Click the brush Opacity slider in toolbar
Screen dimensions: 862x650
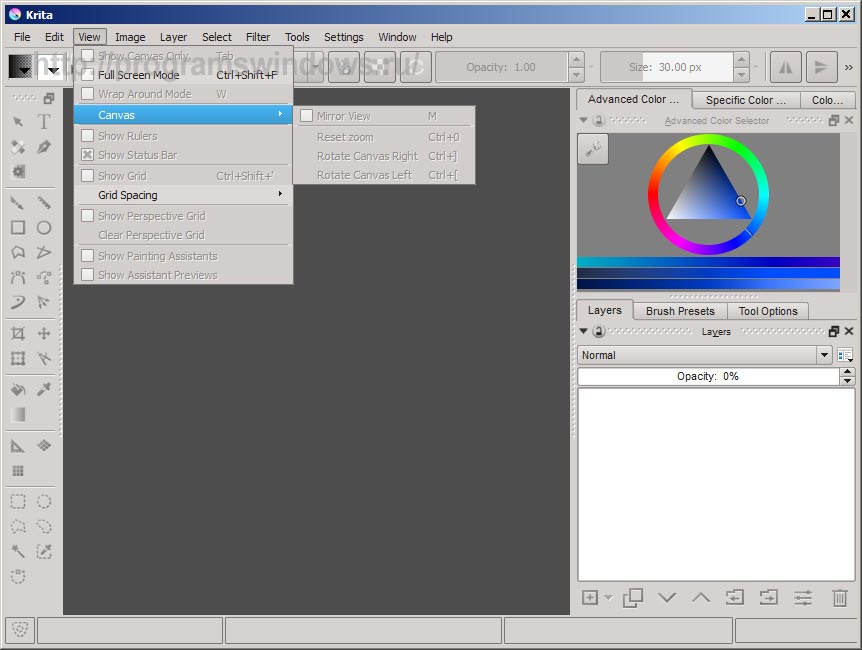501,67
